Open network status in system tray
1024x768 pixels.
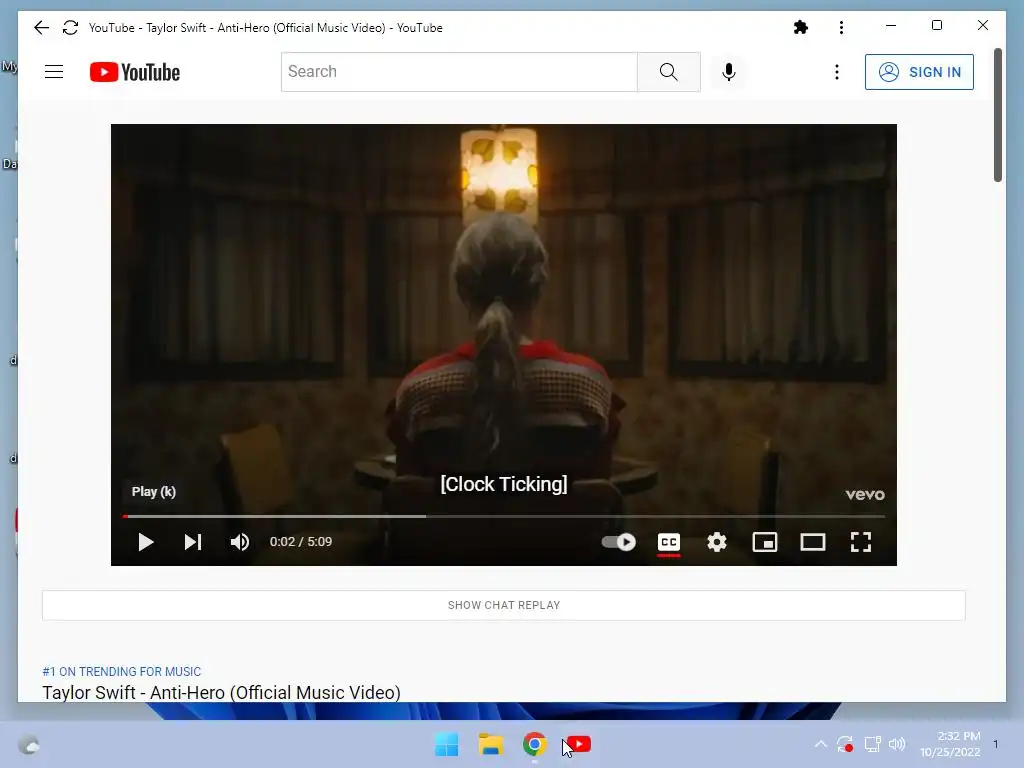coord(872,744)
